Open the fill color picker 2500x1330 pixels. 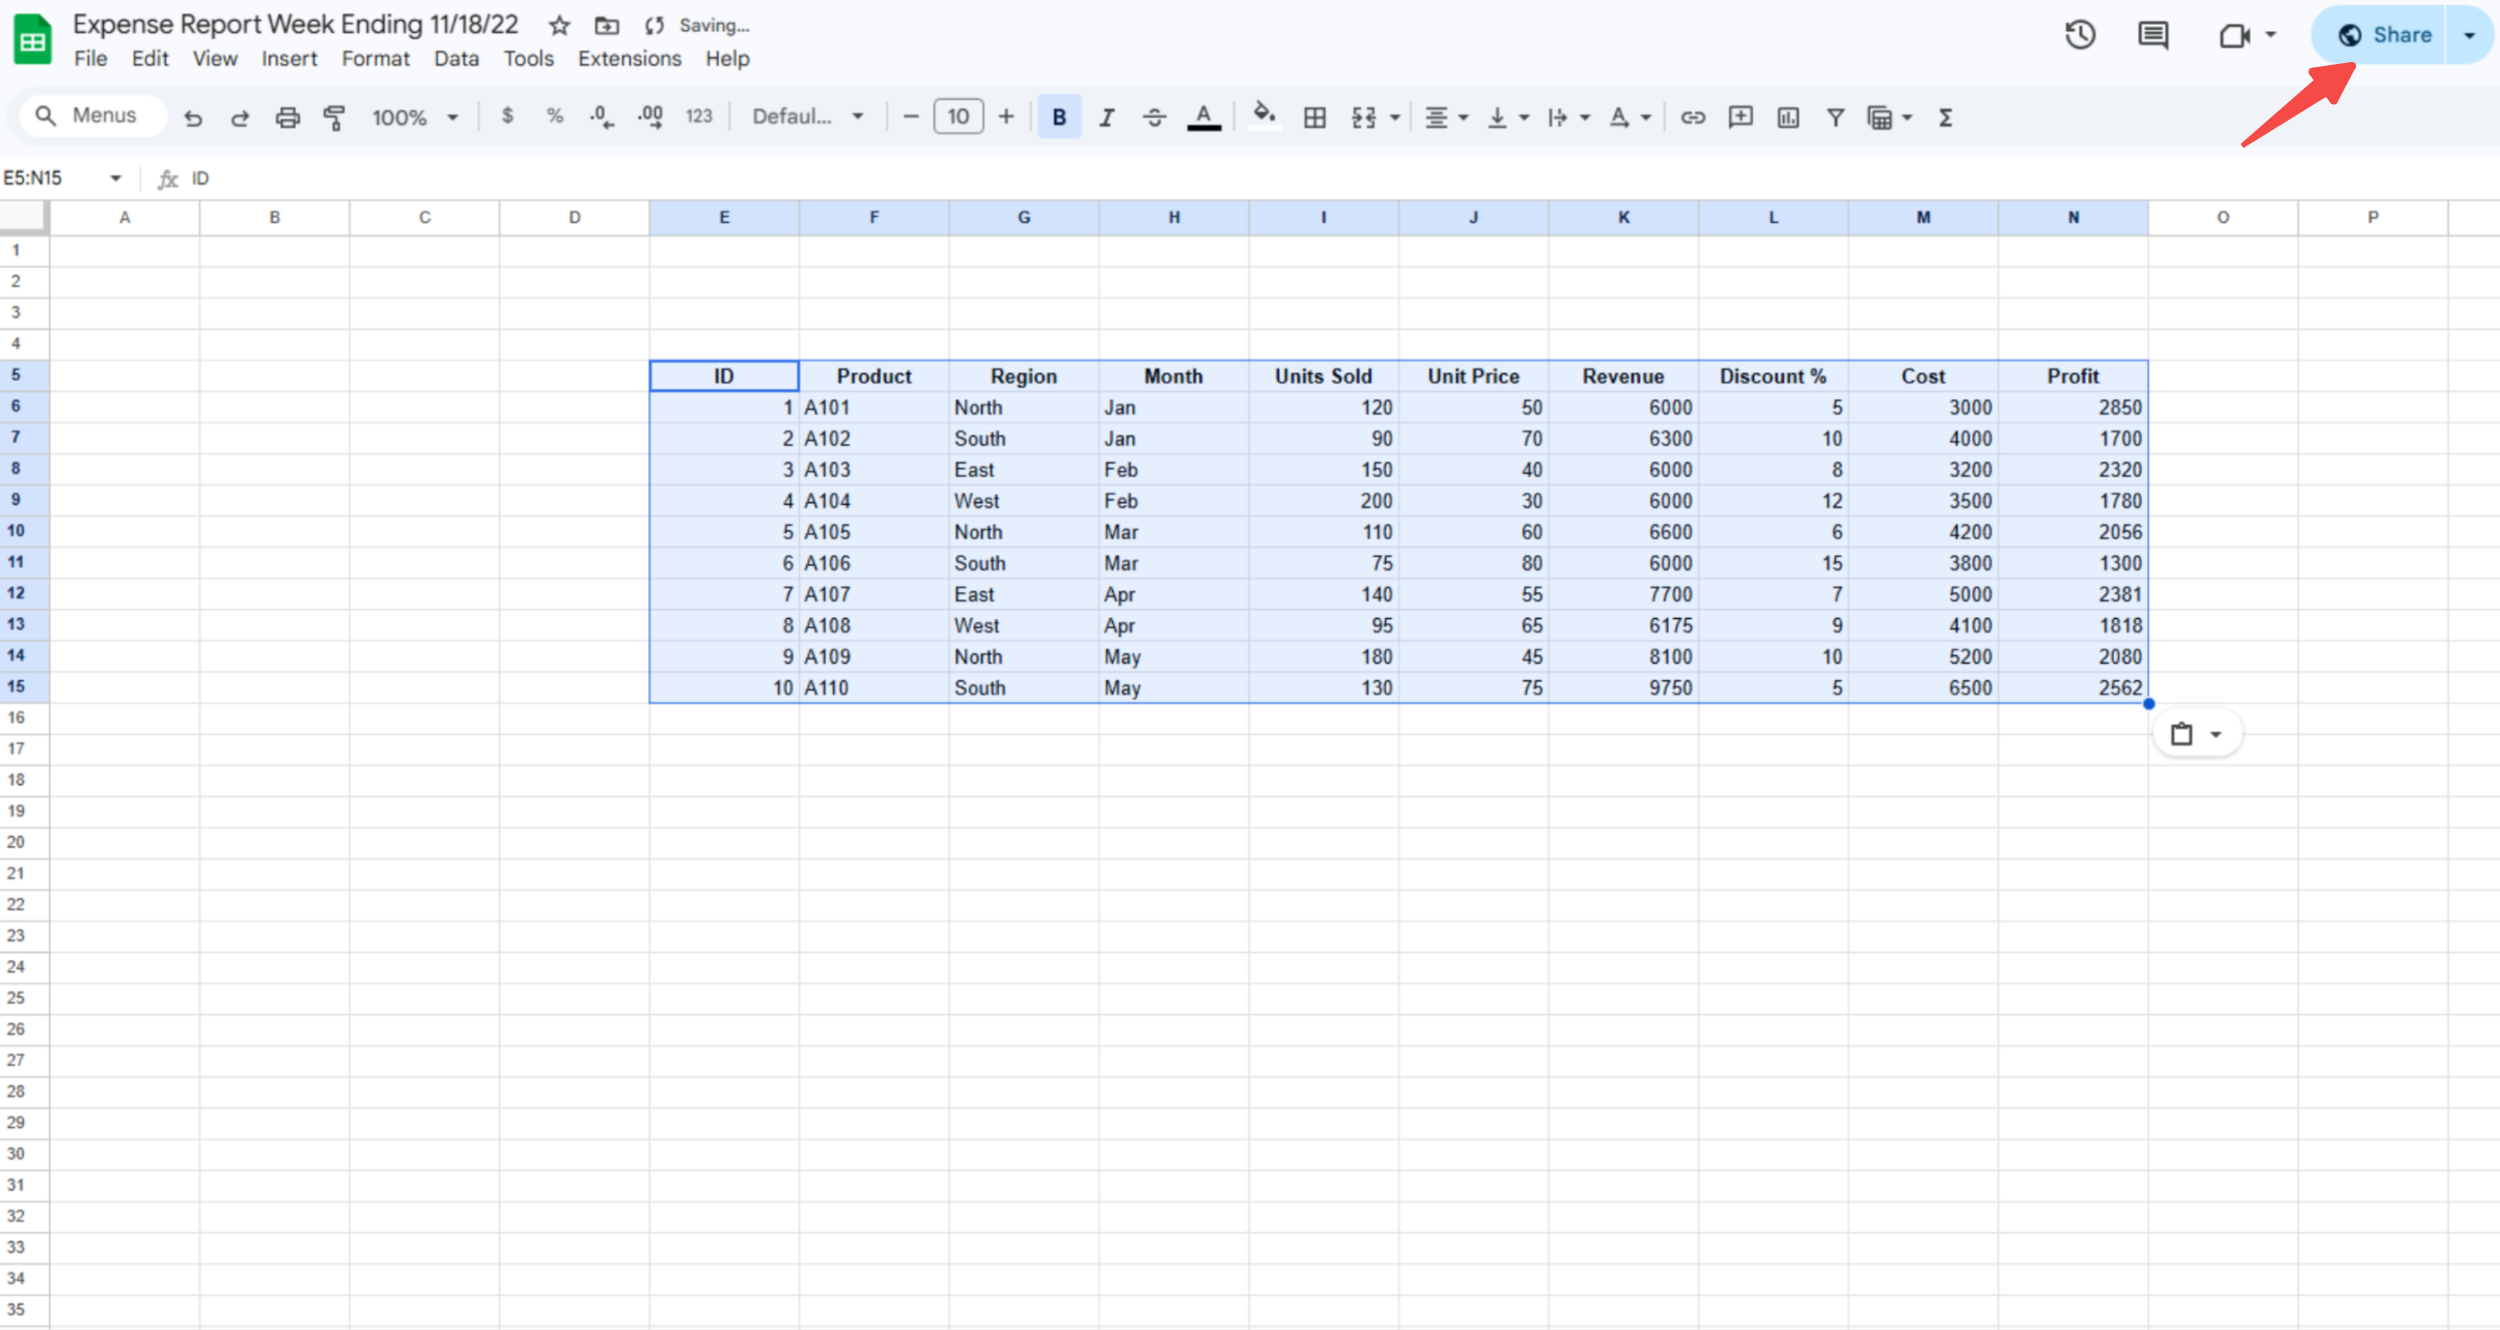click(1264, 116)
